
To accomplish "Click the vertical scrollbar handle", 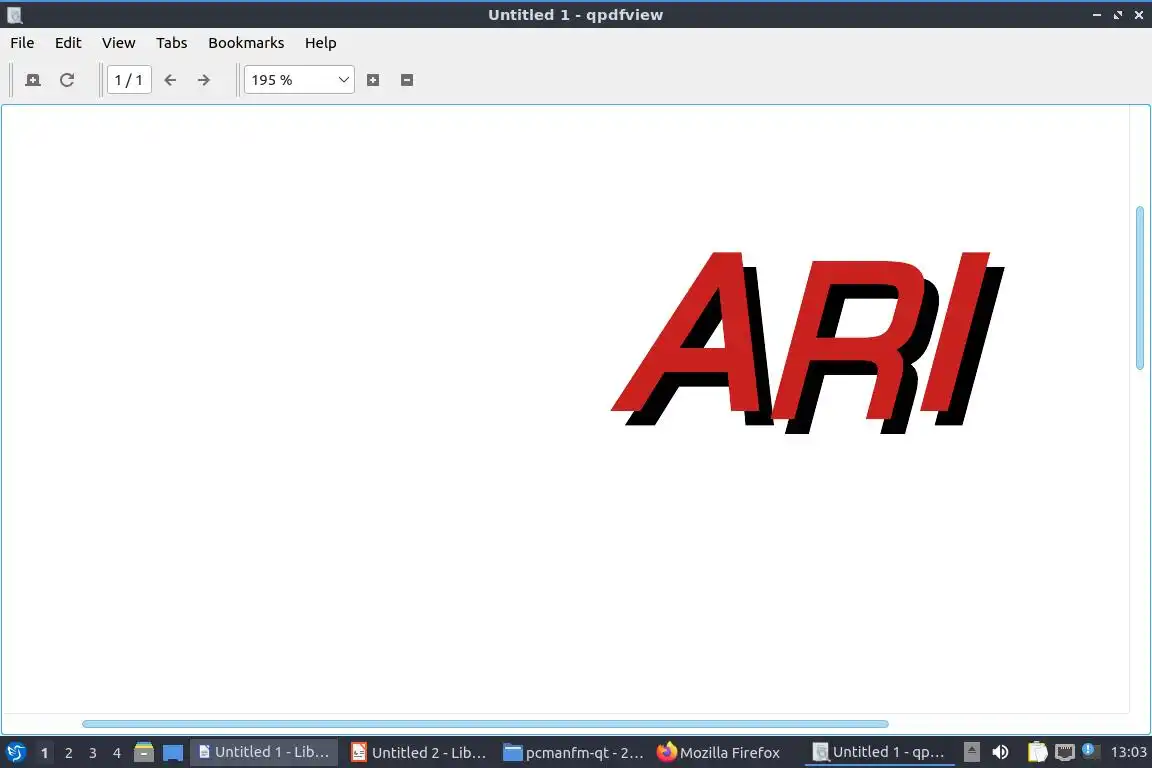I will click(x=1140, y=288).
